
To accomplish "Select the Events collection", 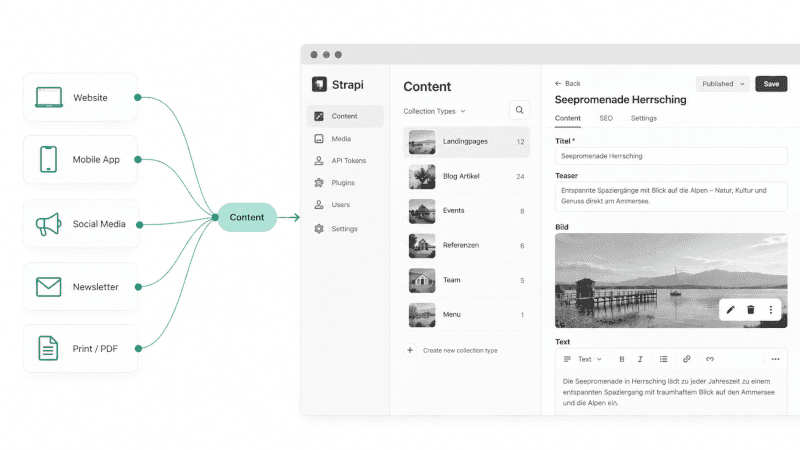I will point(466,211).
